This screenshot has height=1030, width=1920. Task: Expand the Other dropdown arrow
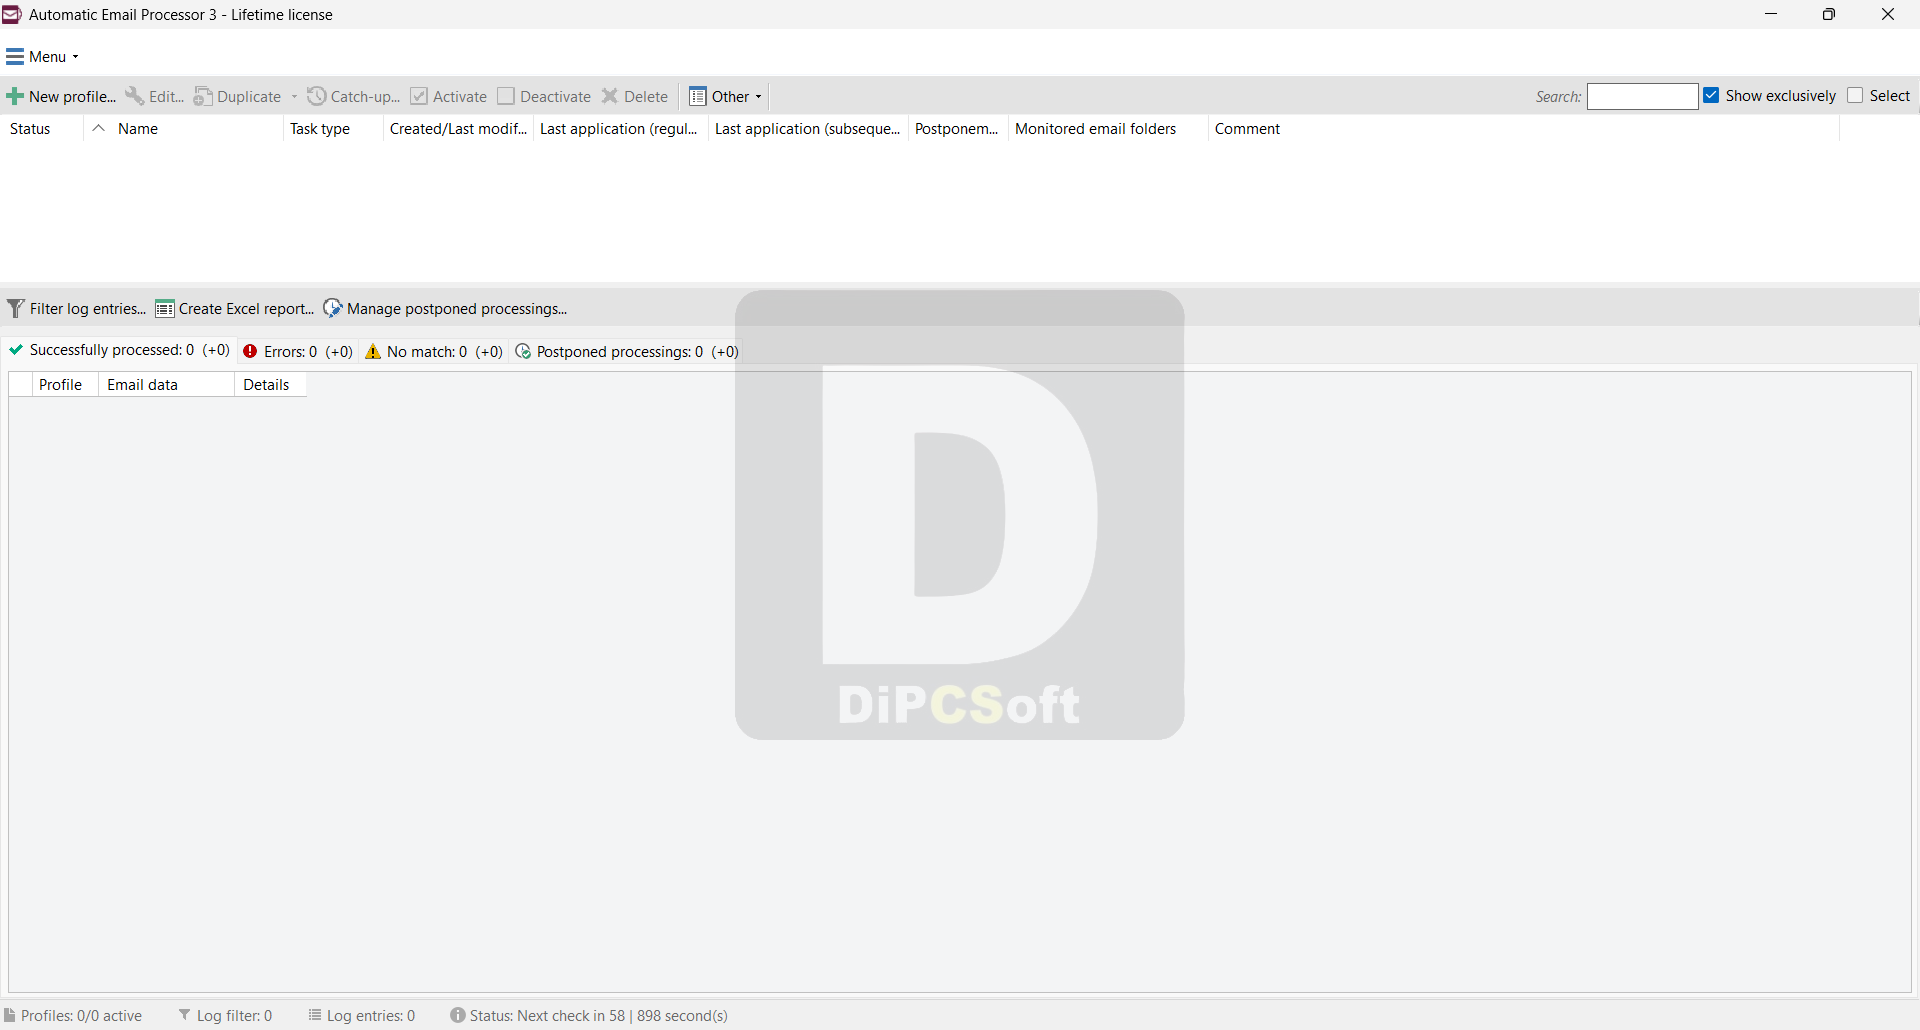(x=759, y=97)
